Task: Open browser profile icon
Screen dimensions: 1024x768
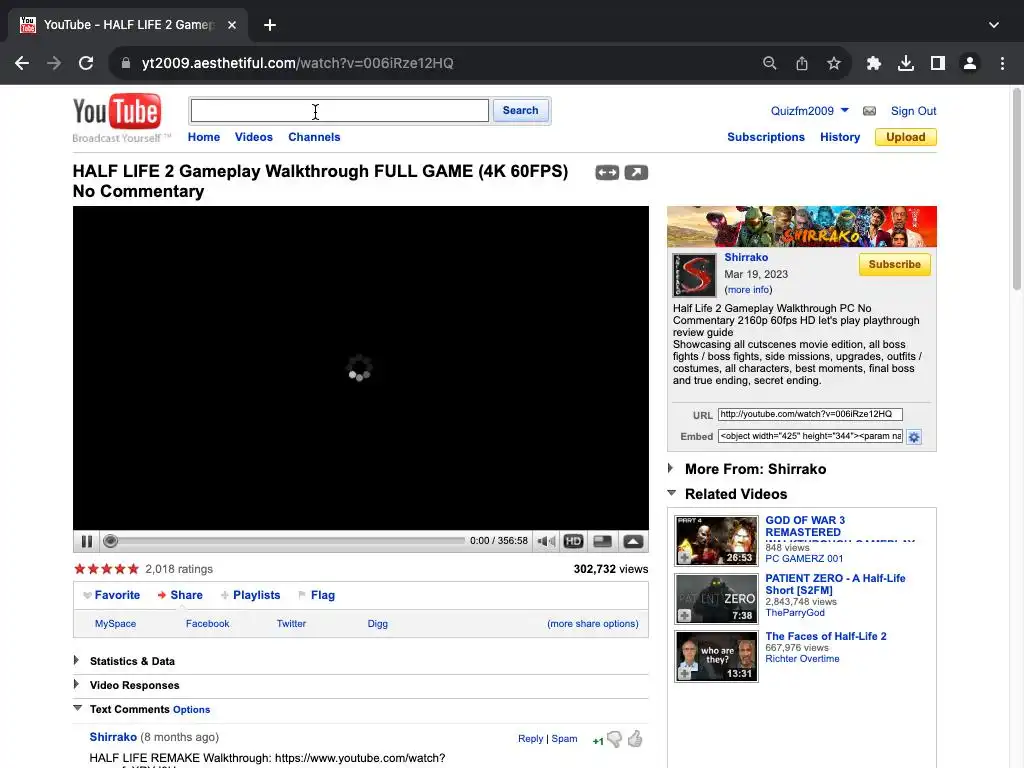Action: click(x=970, y=63)
